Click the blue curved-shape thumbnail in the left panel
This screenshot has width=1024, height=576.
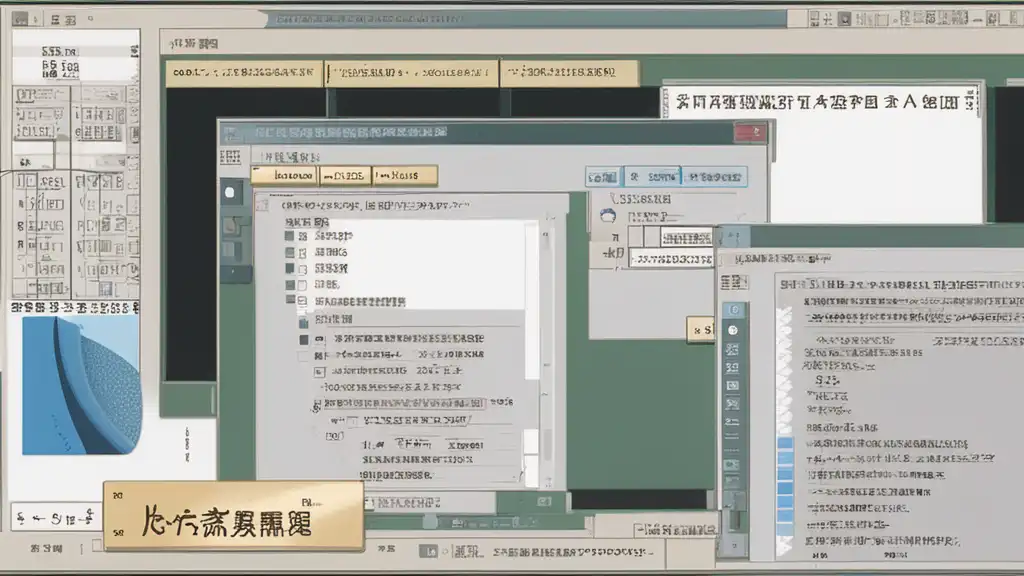point(81,385)
